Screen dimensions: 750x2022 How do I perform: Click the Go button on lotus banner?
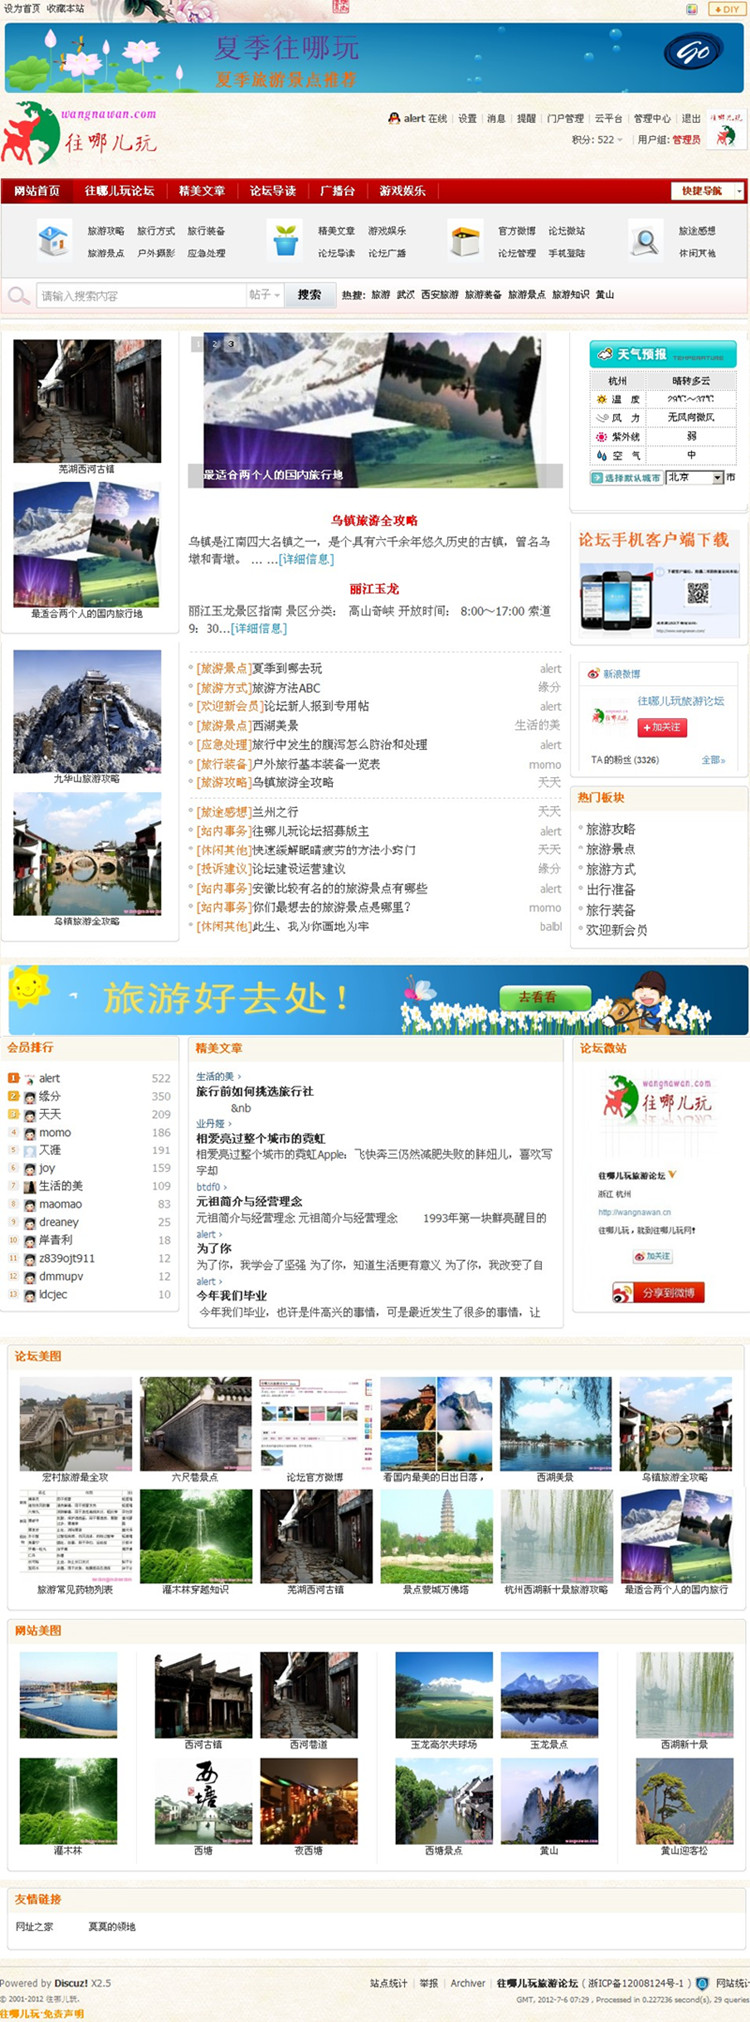(693, 52)
